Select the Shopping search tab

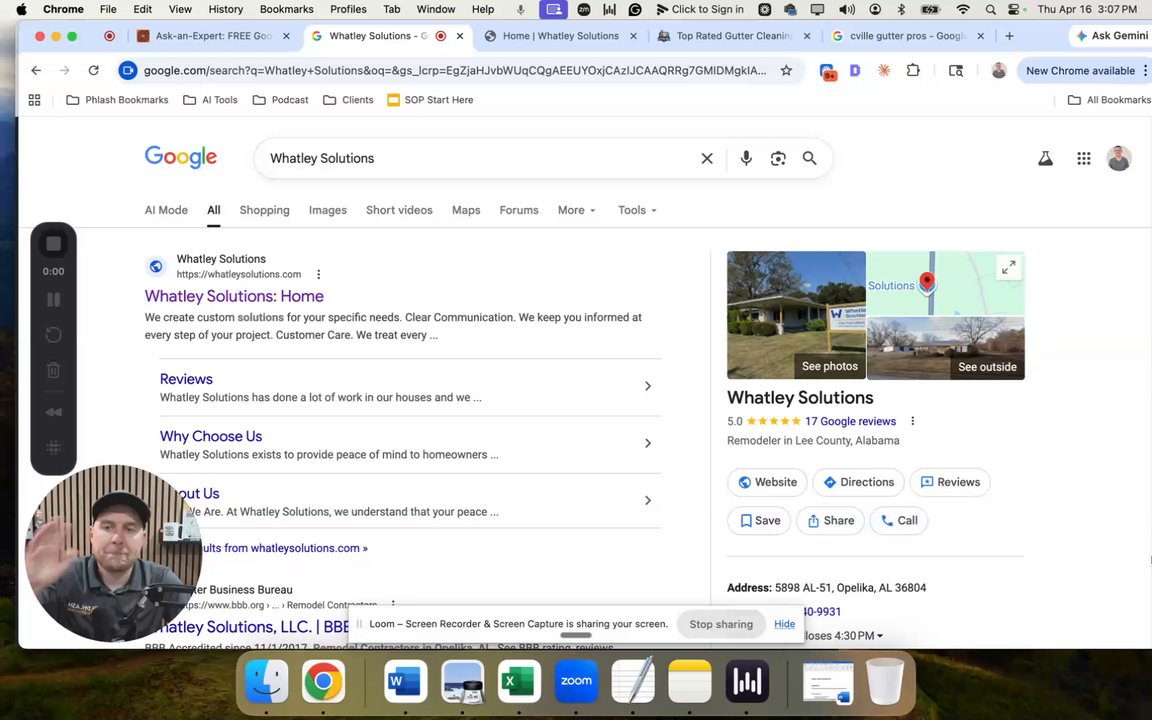(x=264, y=210)
